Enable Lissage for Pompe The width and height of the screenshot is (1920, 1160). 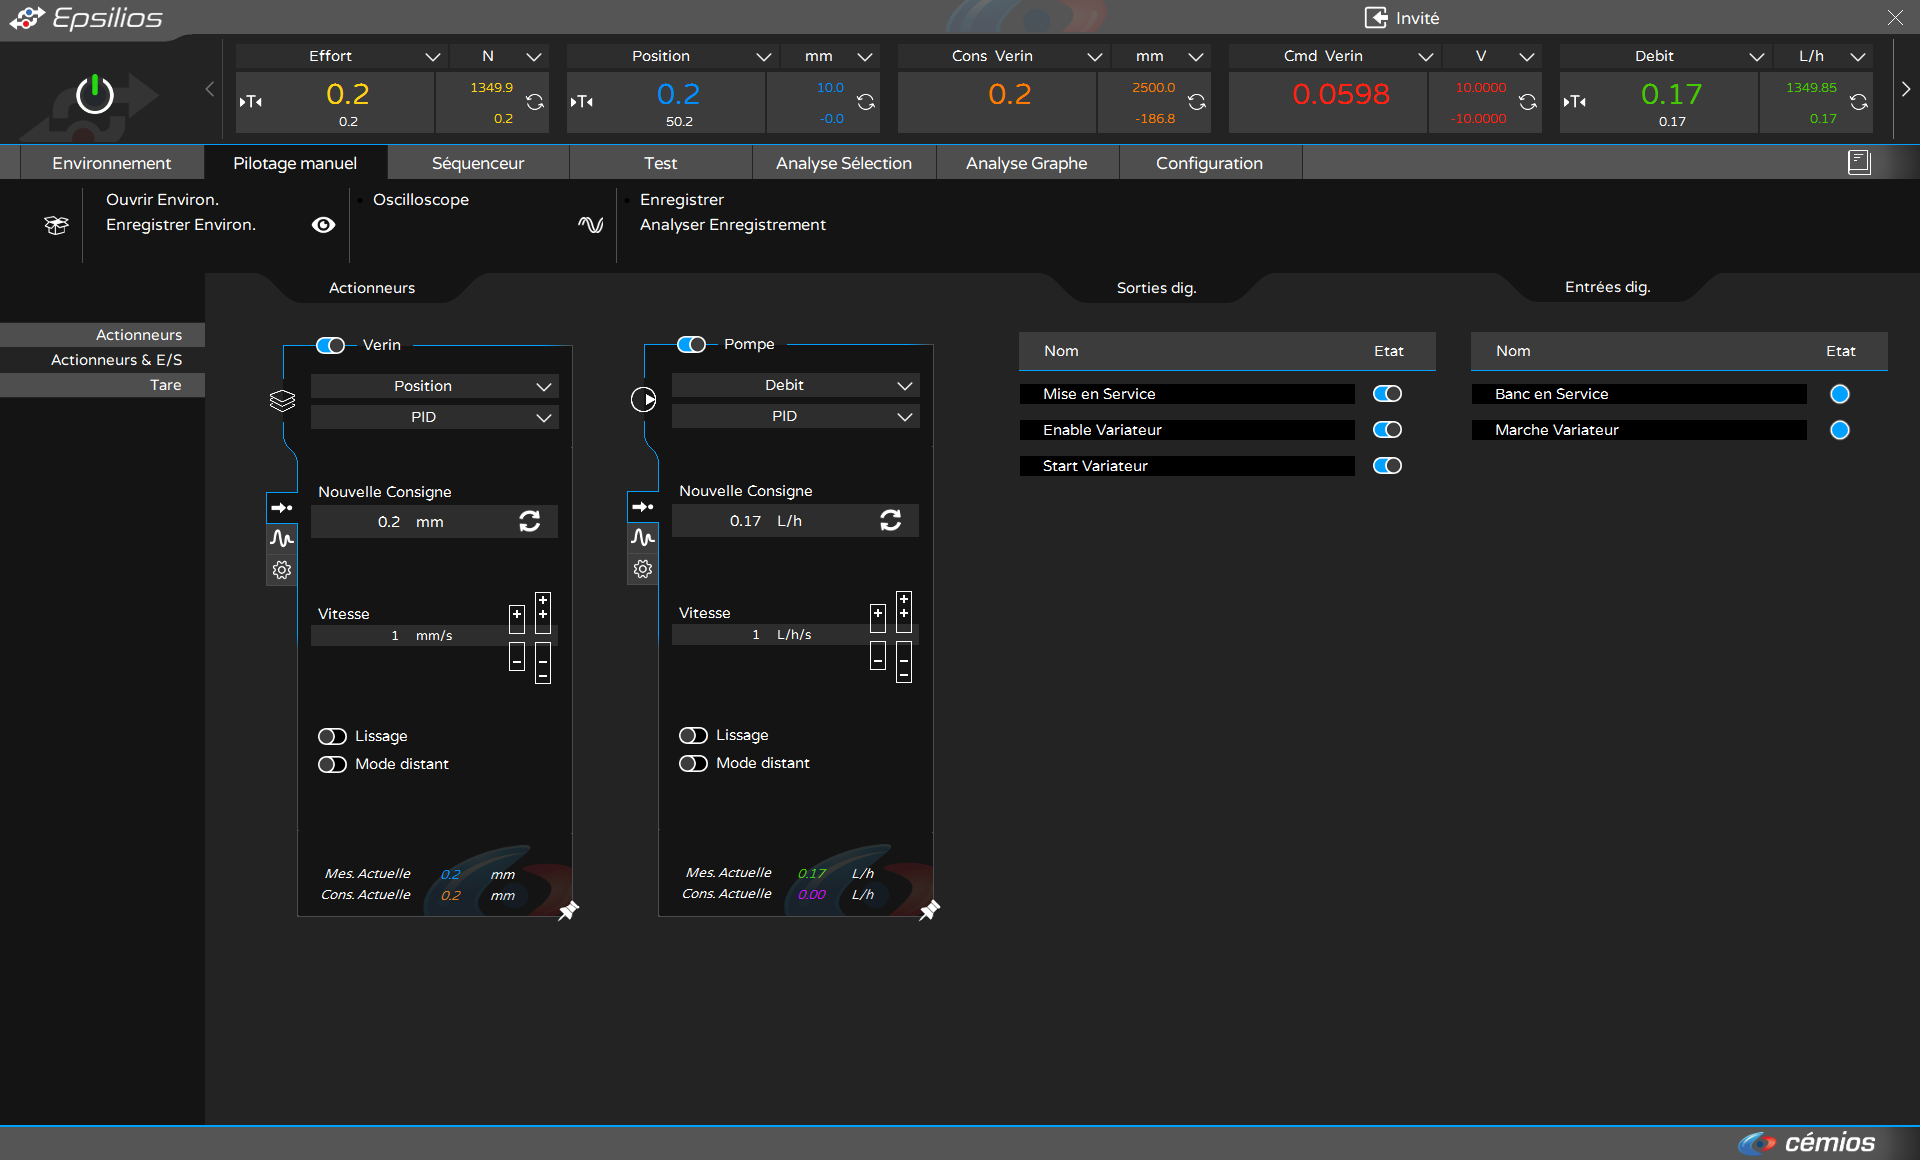[x=693, y=735]
